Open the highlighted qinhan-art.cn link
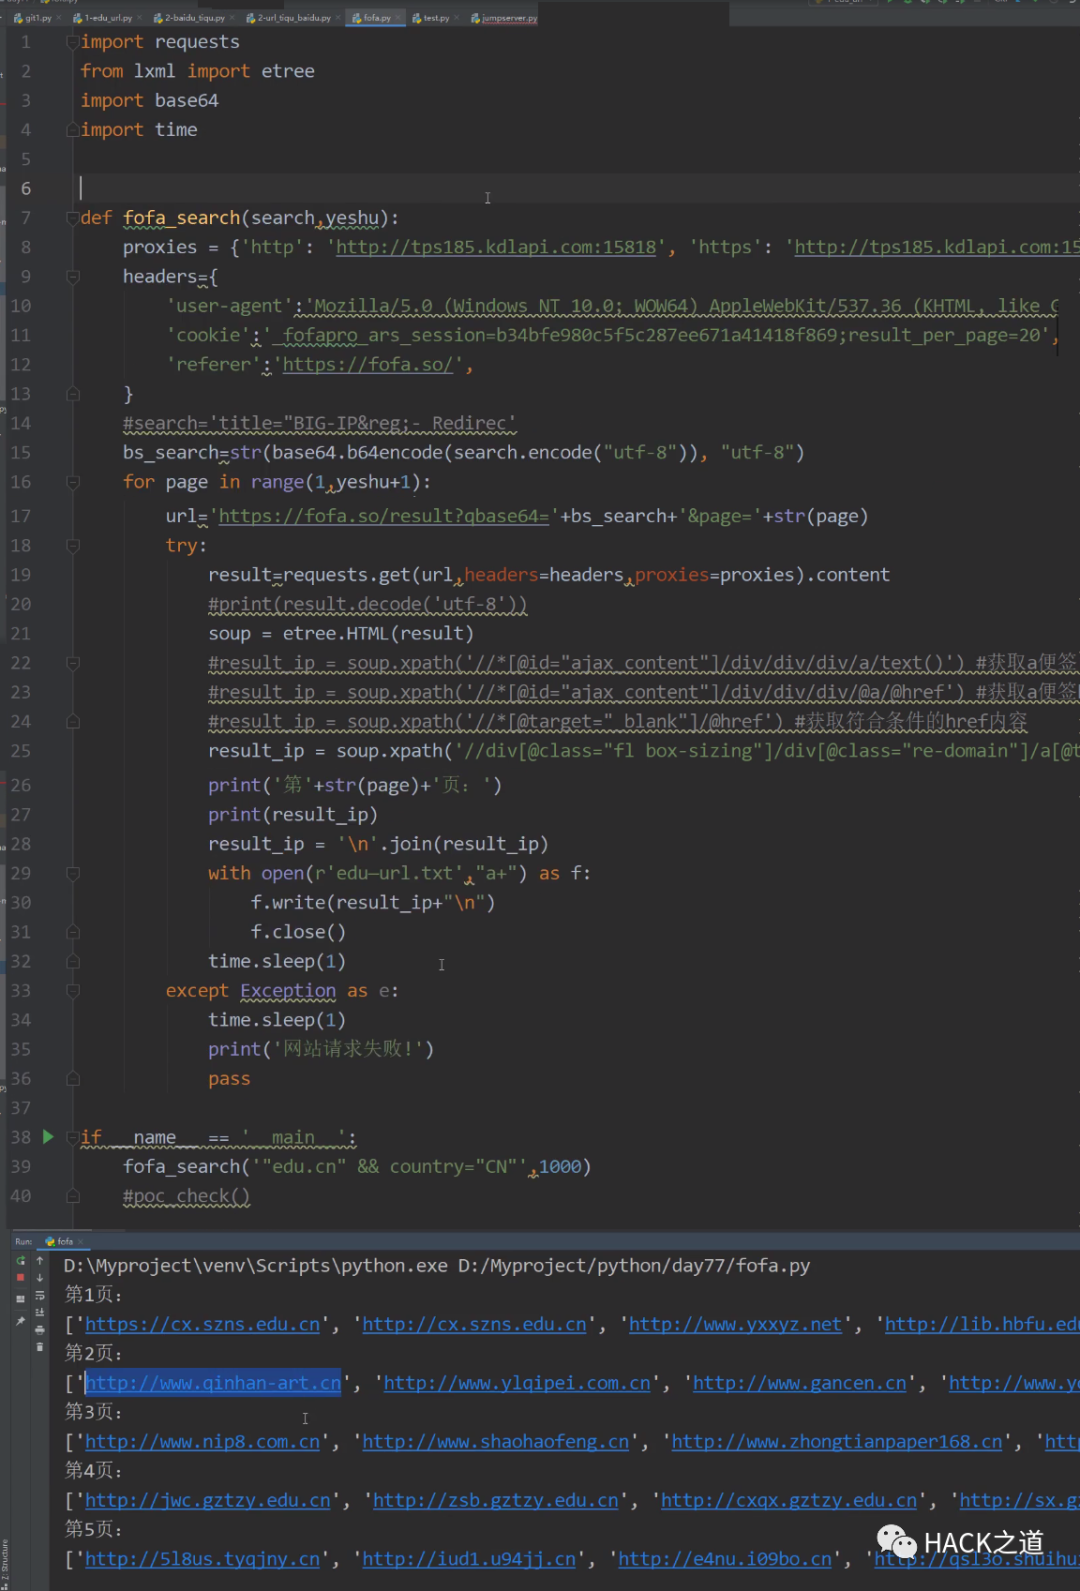 pyautogui.click(x=213, y=1383)
